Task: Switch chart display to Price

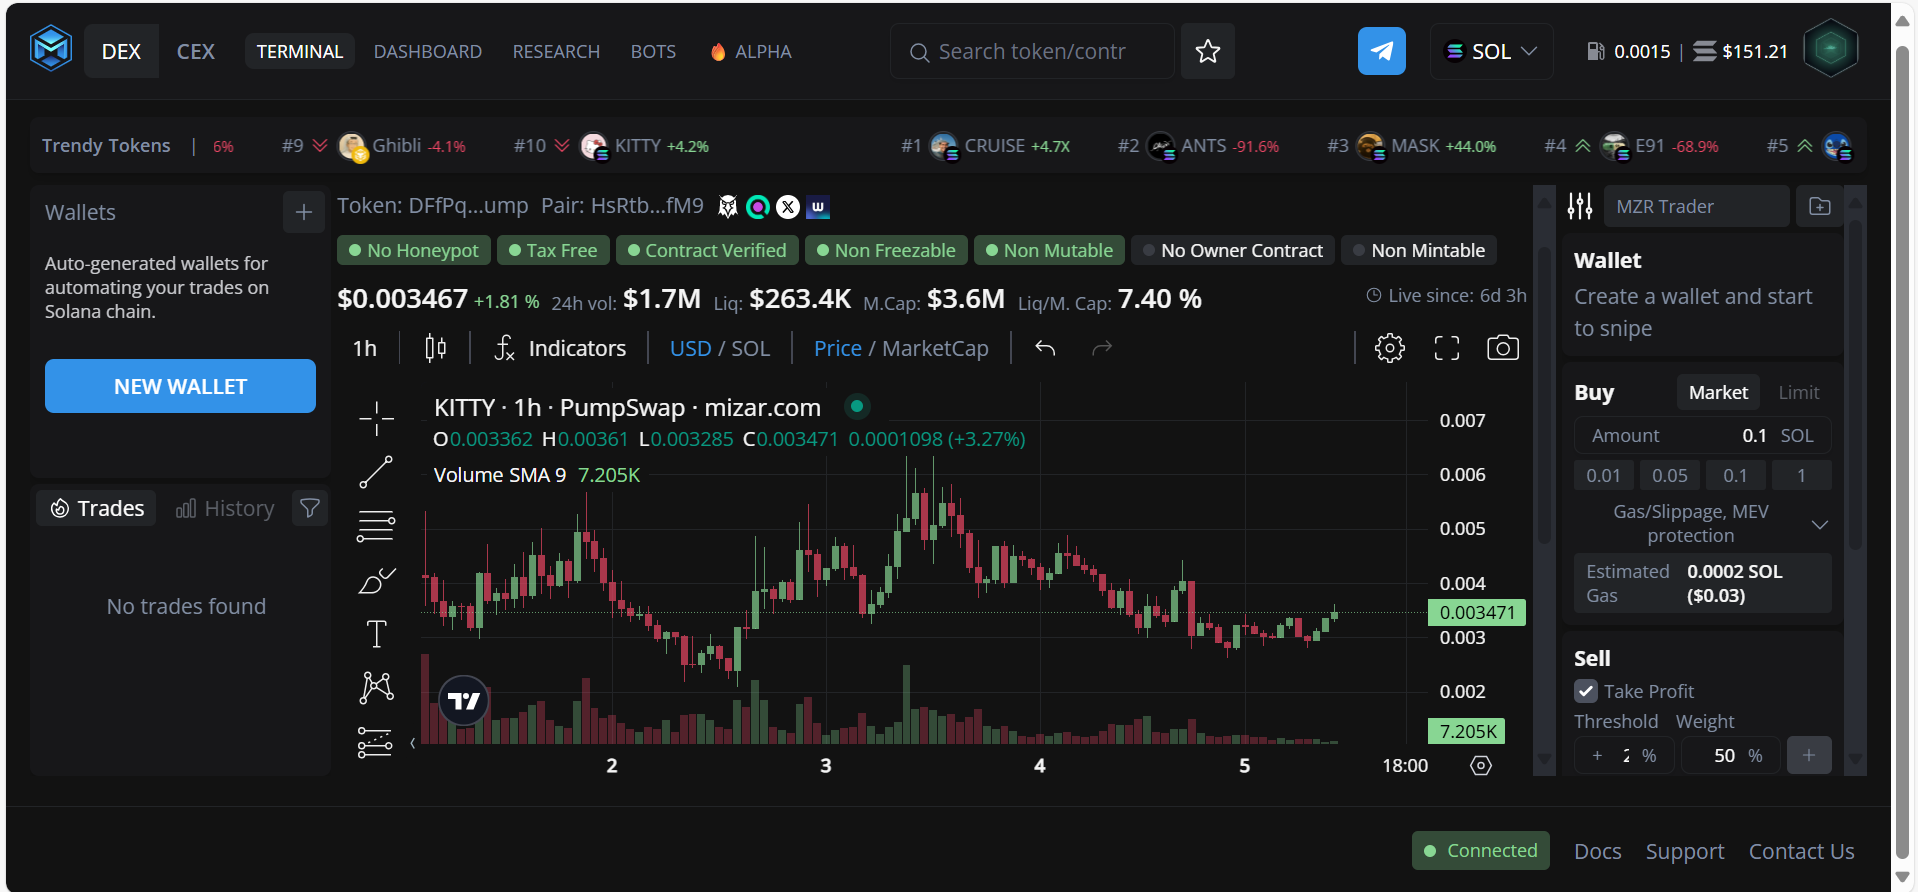Action: coord(837,348)
